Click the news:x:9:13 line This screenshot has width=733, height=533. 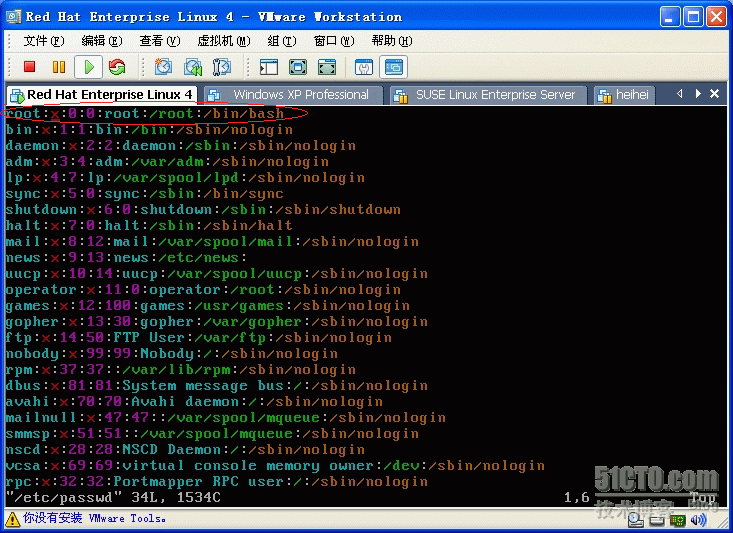(126, 258)
